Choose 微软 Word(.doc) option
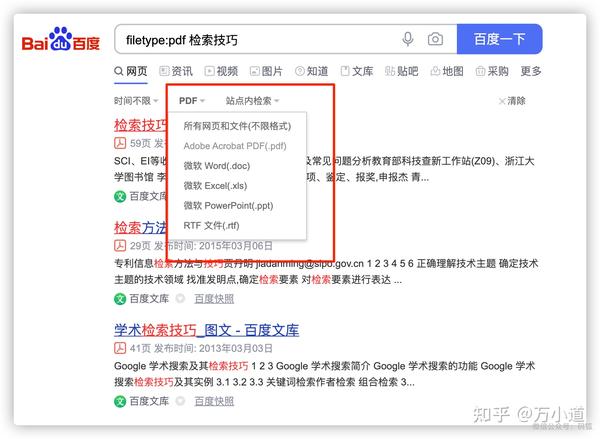This screenshot has width=600, height=439. 217,166
